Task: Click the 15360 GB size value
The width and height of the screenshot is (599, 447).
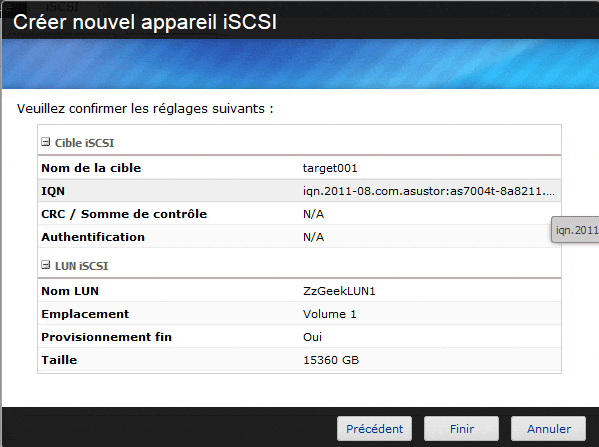Action: click(331, 360)
